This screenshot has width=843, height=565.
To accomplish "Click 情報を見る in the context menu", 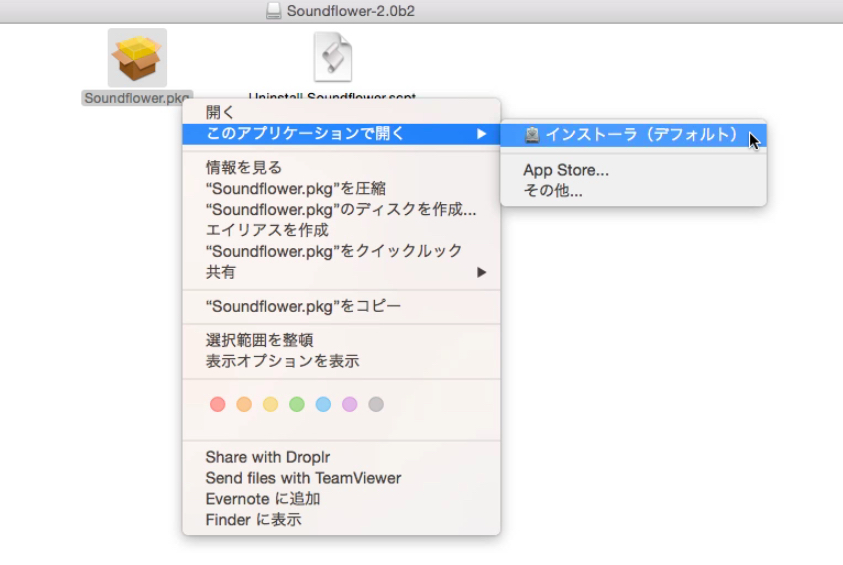I will tap(341, 168).
